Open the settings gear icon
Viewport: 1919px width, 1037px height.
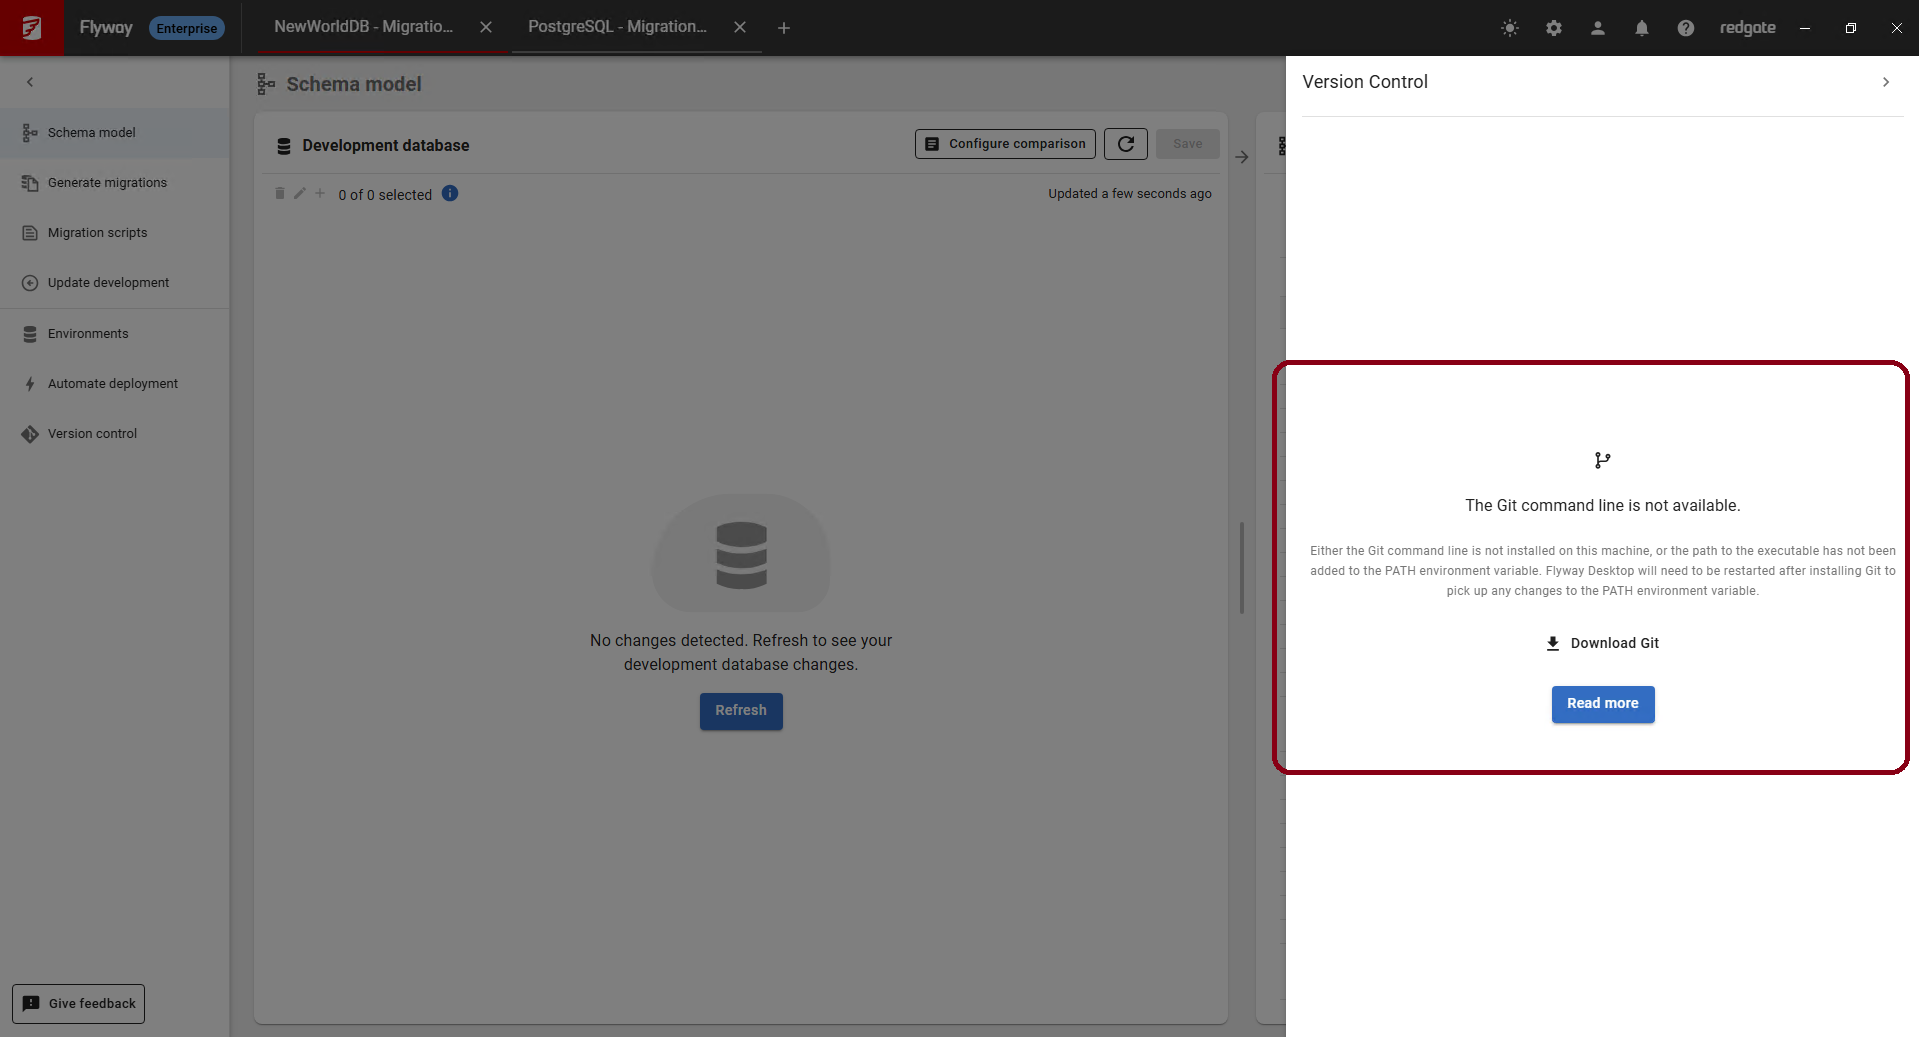point(1554,28)
